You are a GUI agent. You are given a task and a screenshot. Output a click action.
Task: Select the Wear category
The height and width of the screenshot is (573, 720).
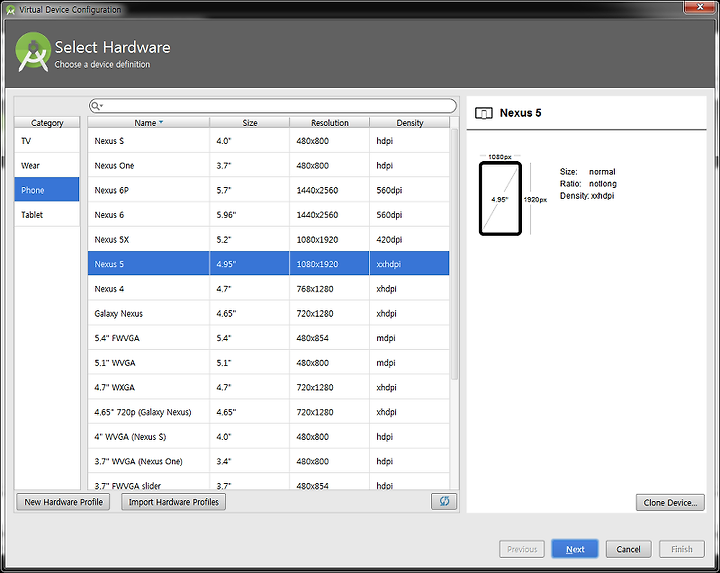[47, 165]
